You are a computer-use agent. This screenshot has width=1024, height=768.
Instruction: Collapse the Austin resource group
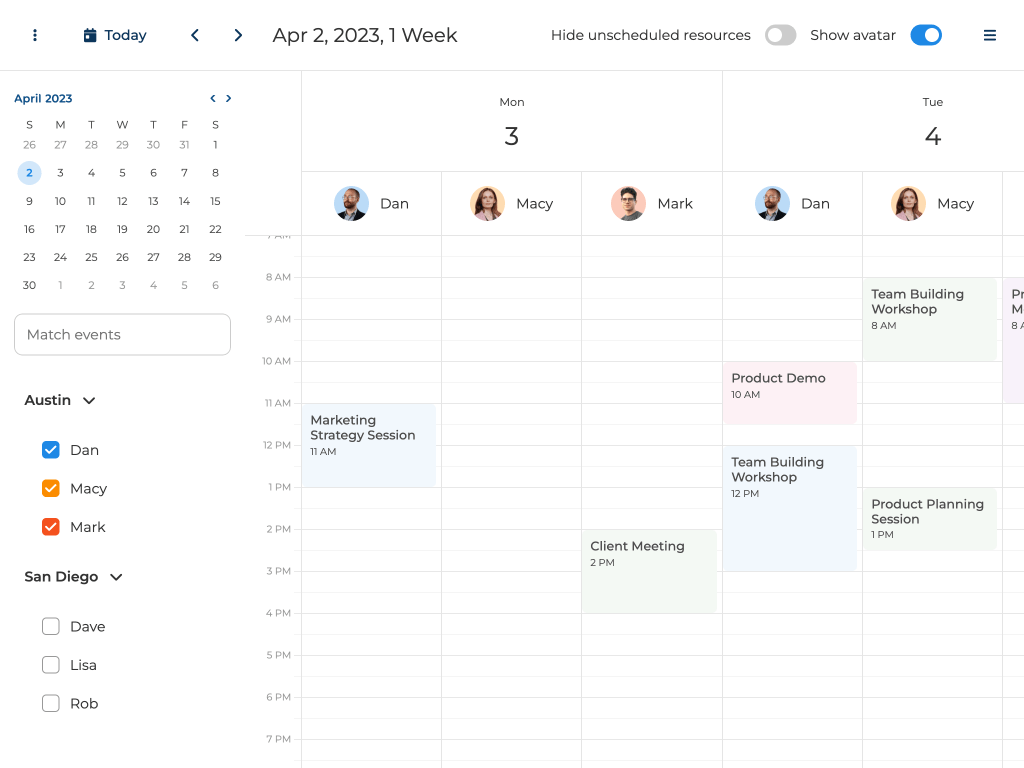89,400
